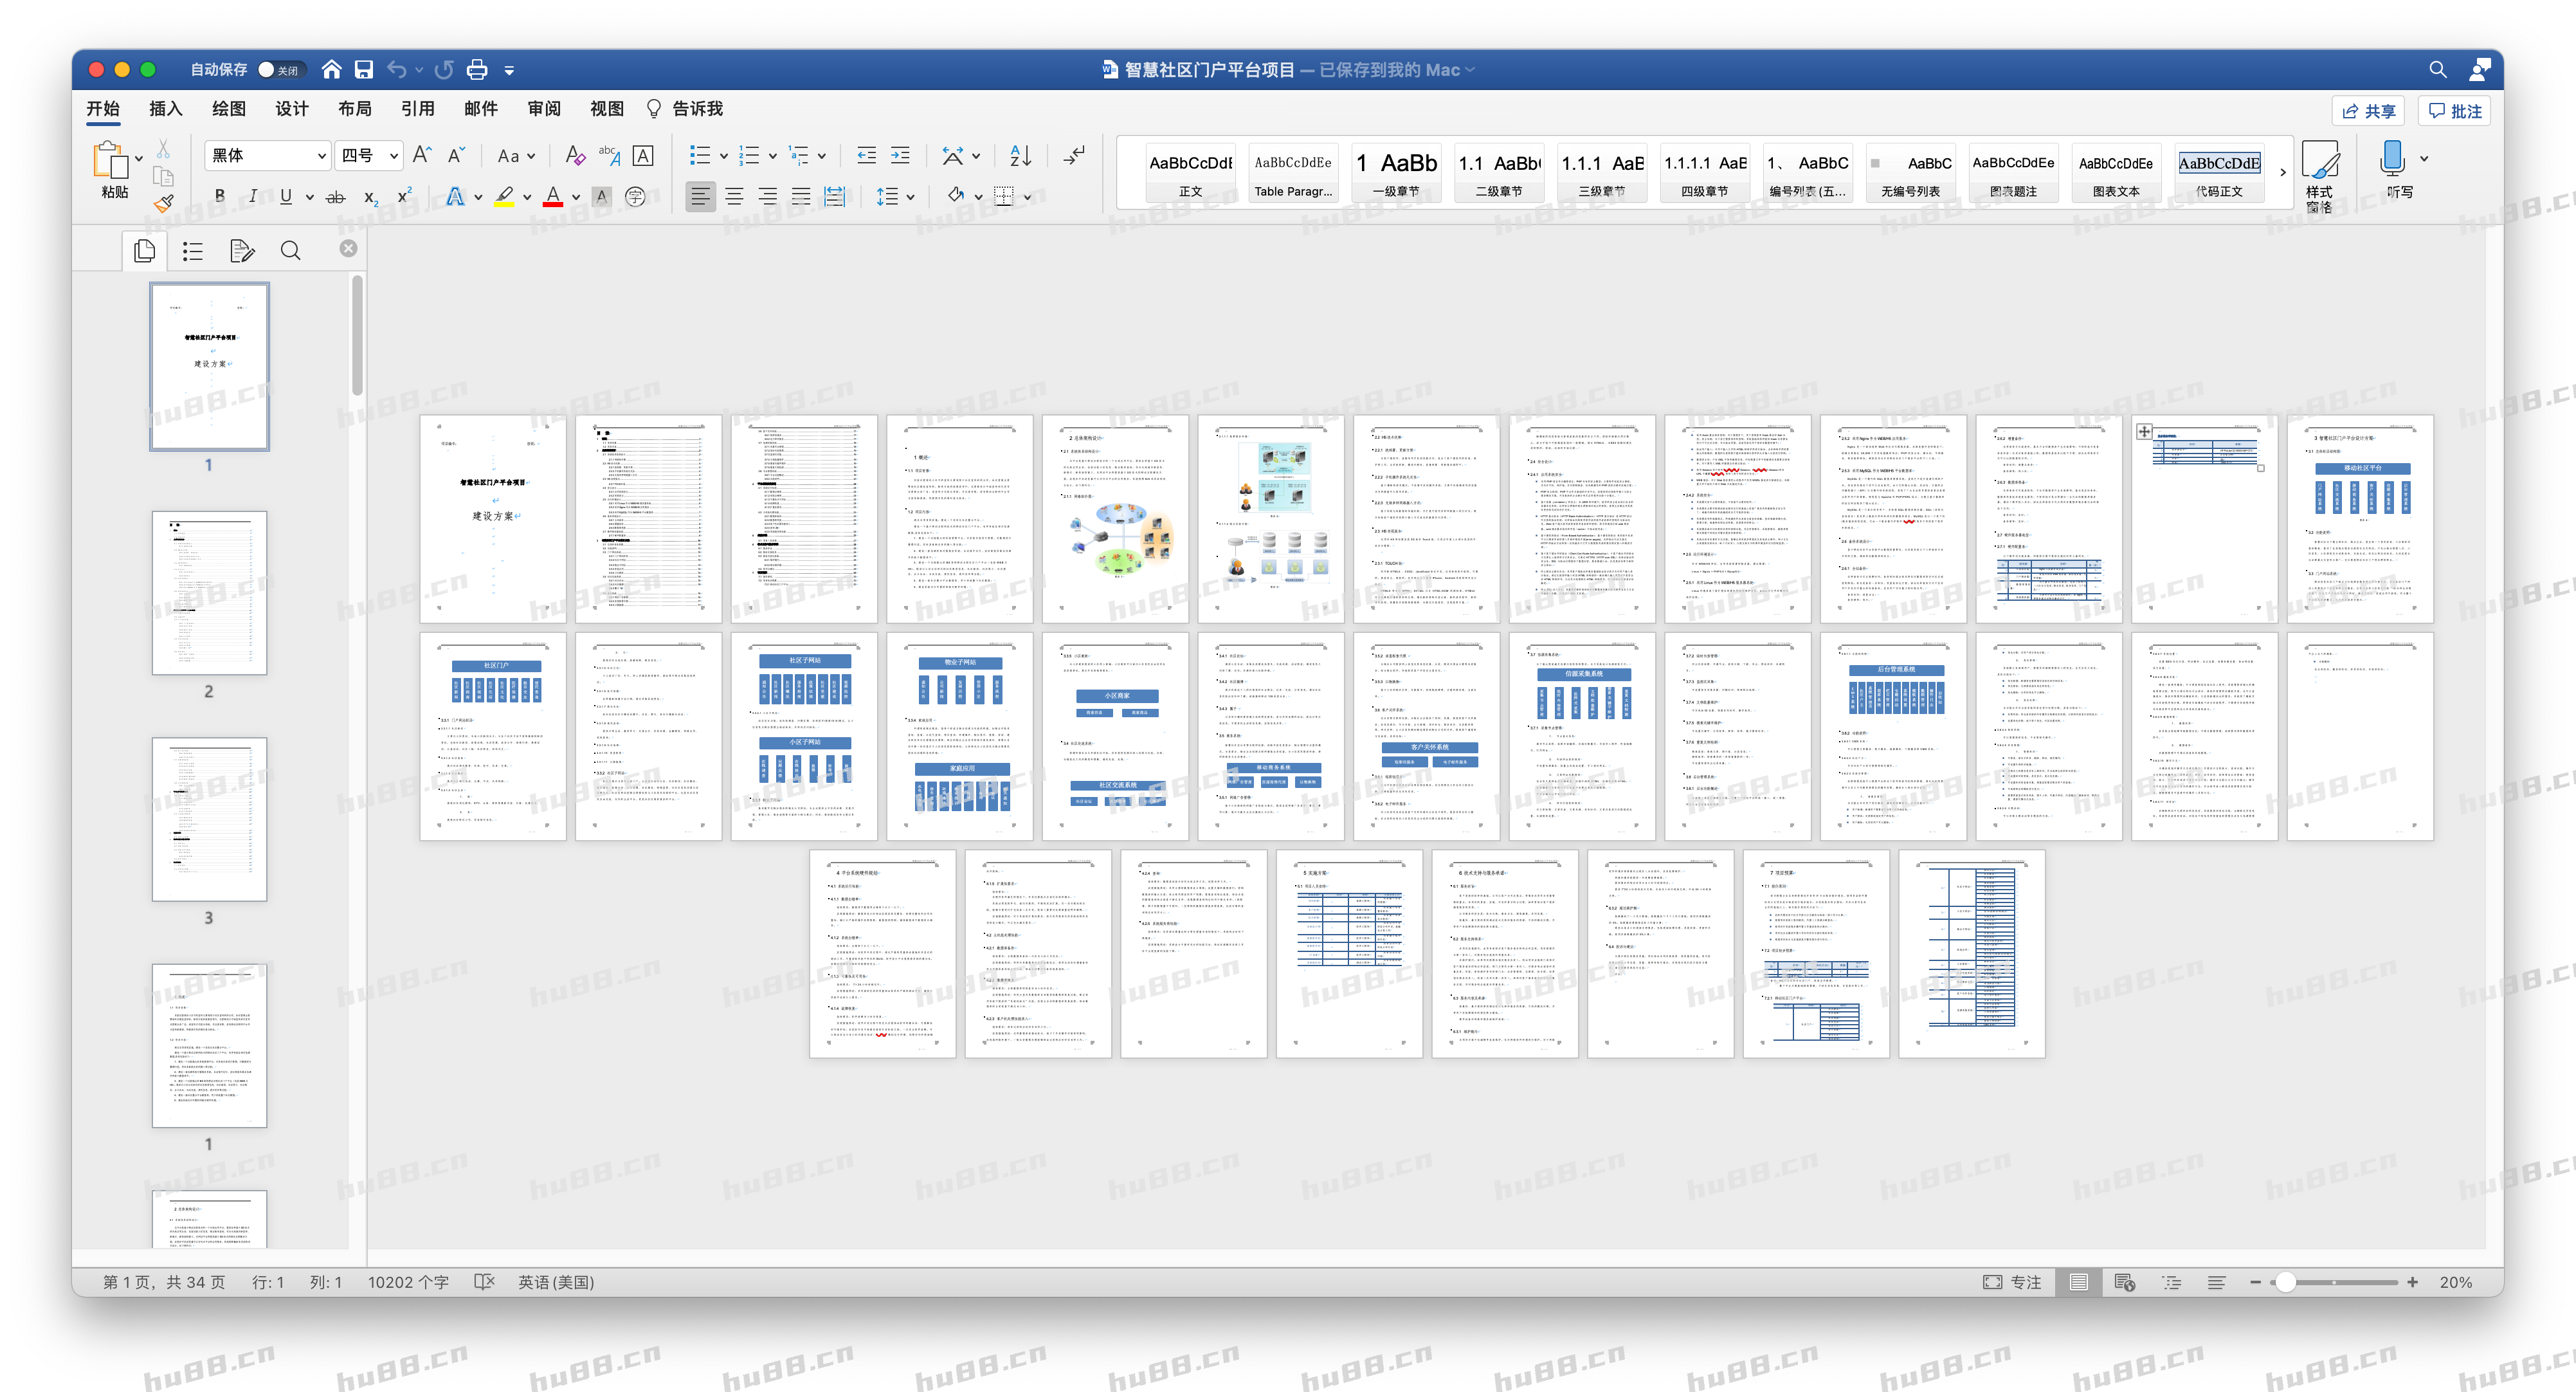Decrease font size with smaller A icon
This screenshot has width=2576, height=1392.
(456, 155)
